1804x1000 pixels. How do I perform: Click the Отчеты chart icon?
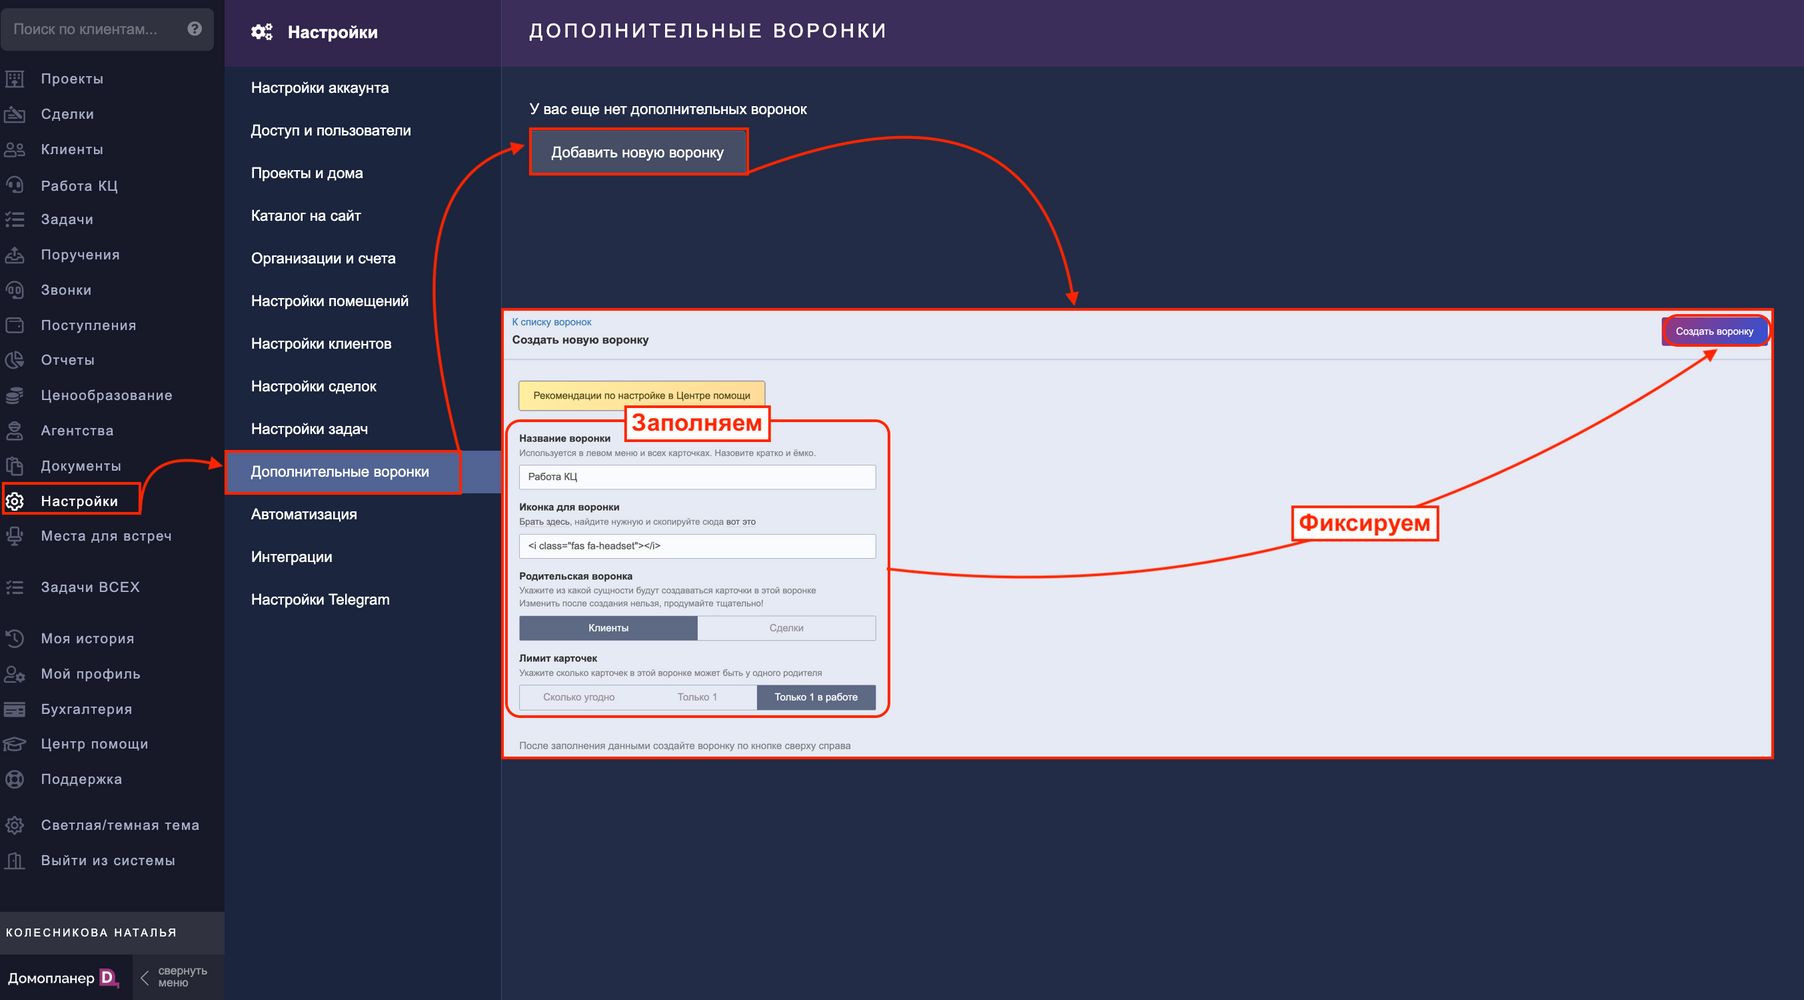coord(15,360)
